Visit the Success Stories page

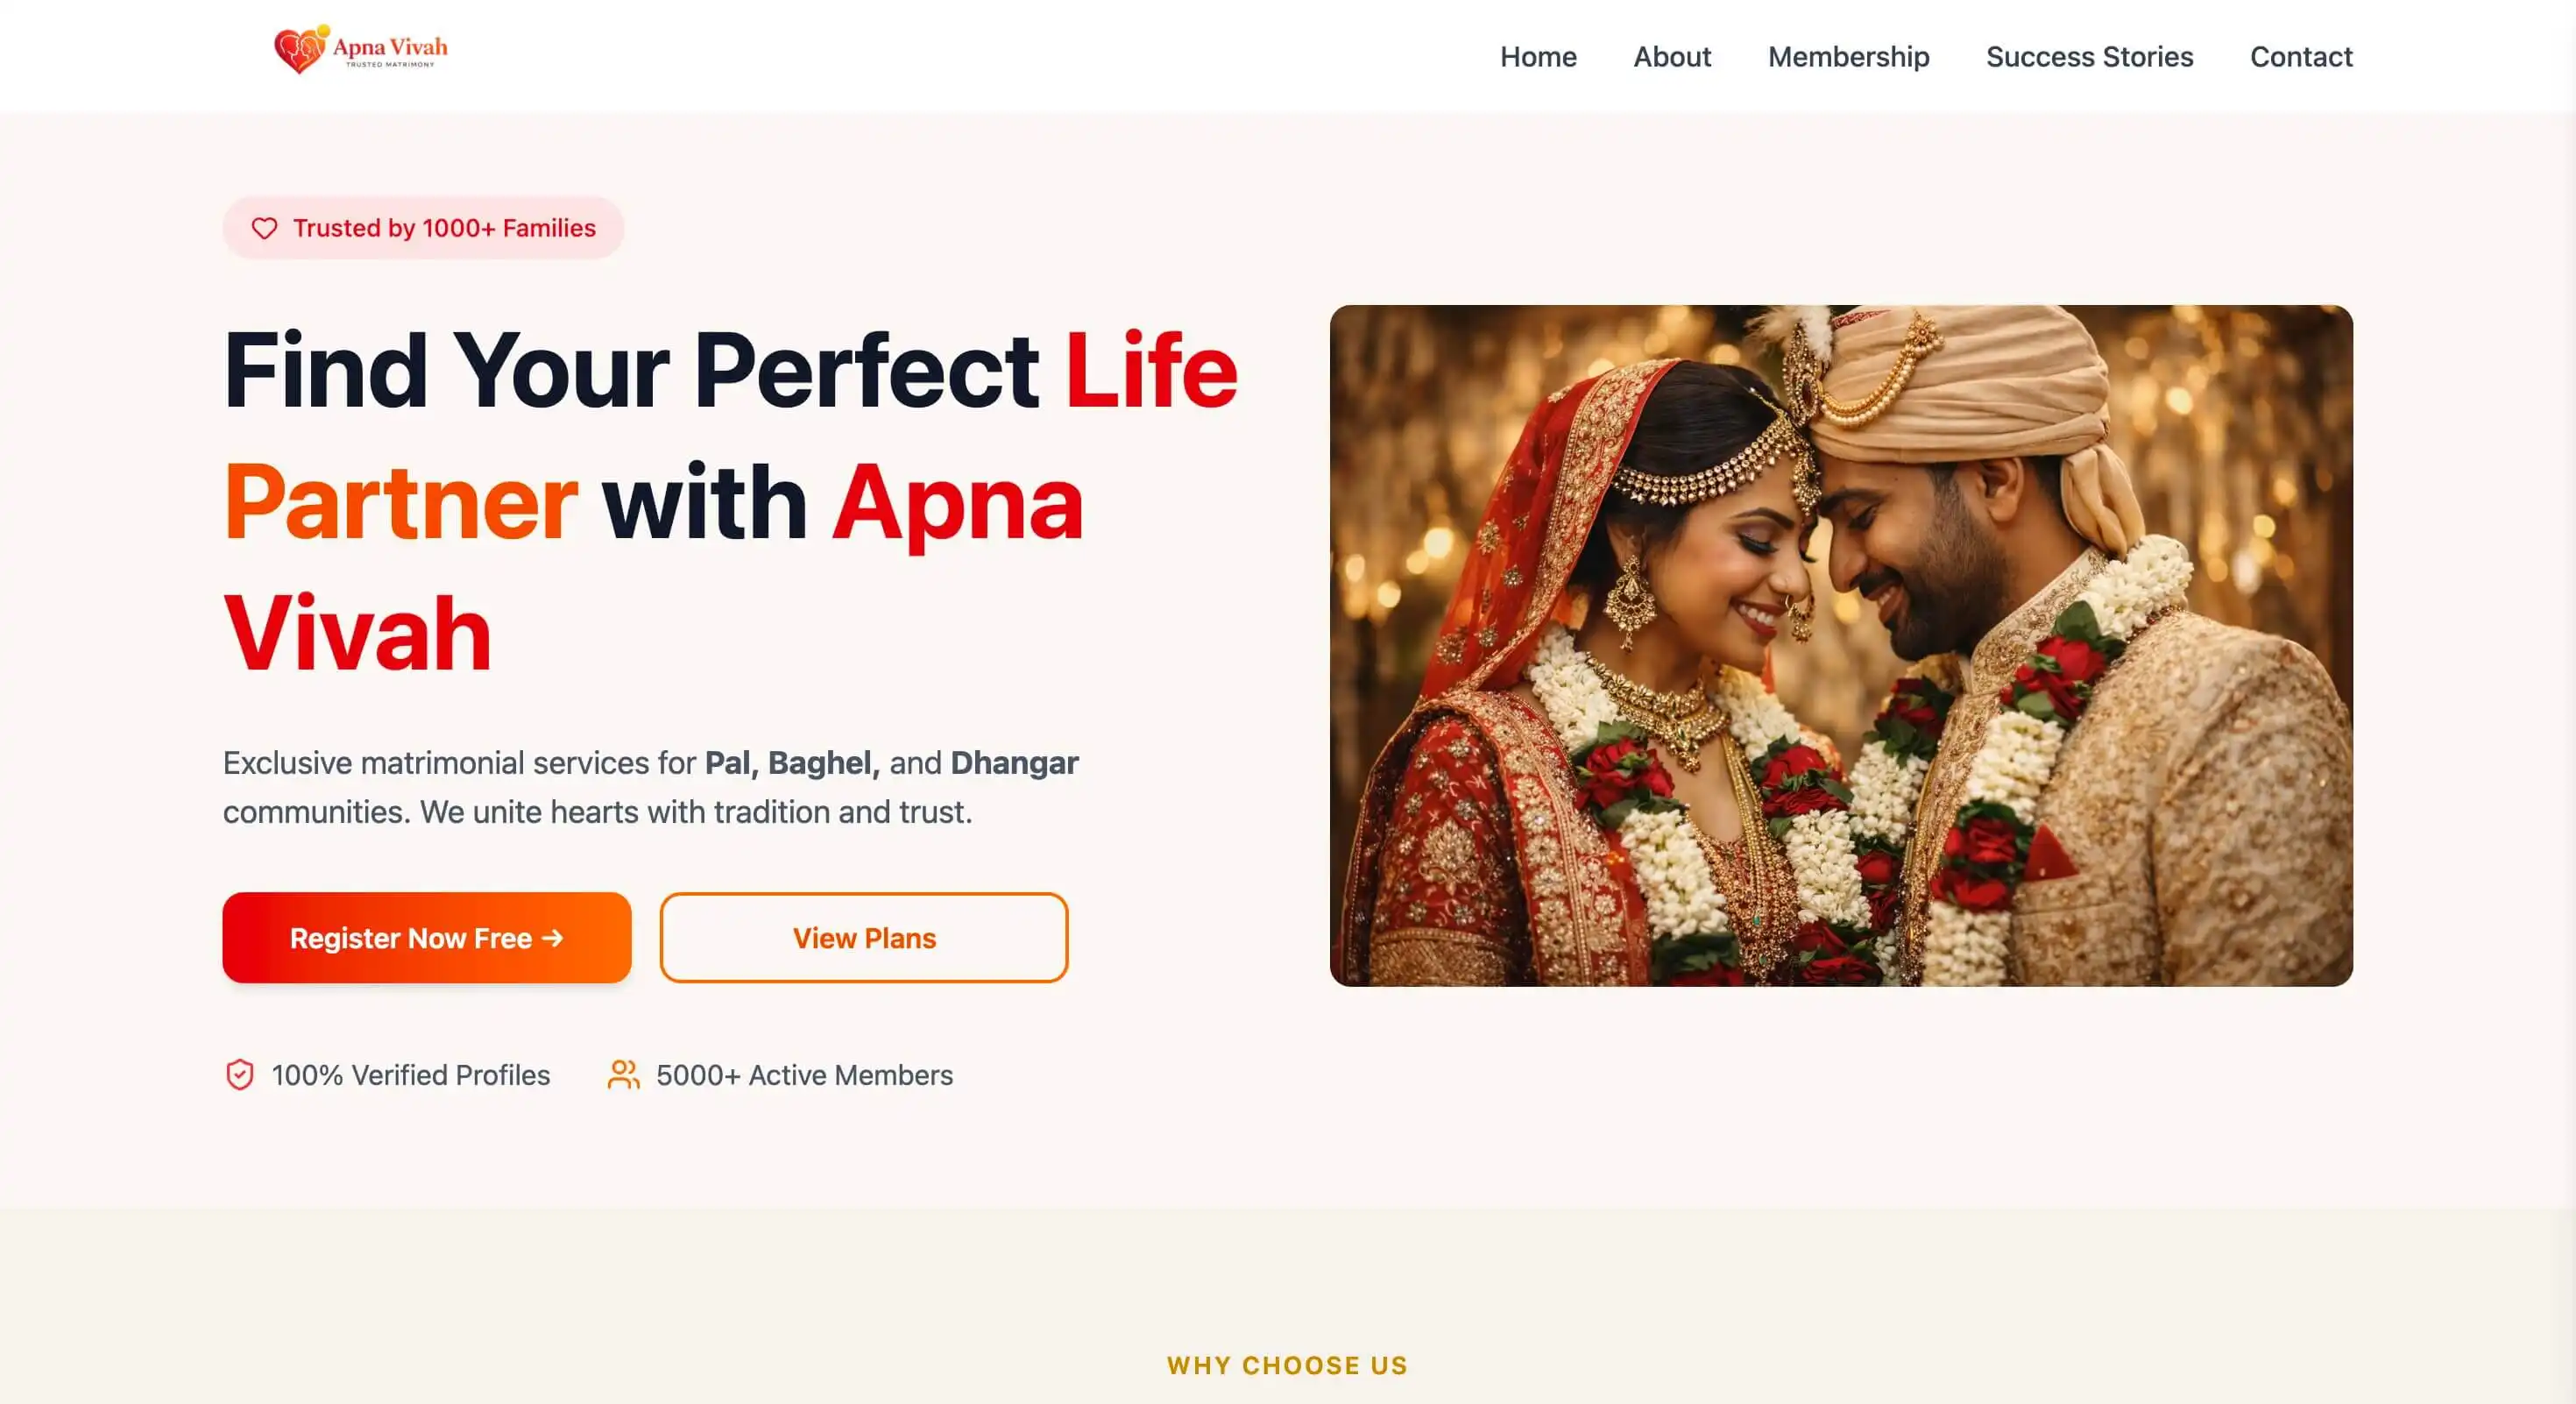[2089, 57]
